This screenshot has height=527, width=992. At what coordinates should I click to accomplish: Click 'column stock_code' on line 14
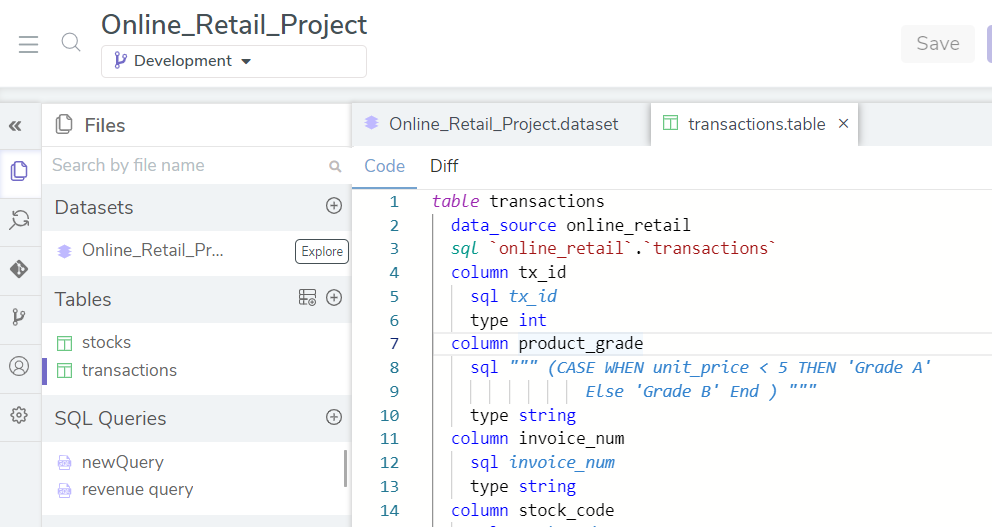(x=533, y=511)
